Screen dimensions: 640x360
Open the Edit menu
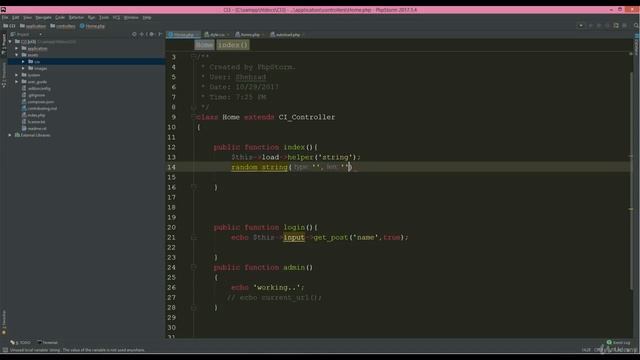point(16,18)
